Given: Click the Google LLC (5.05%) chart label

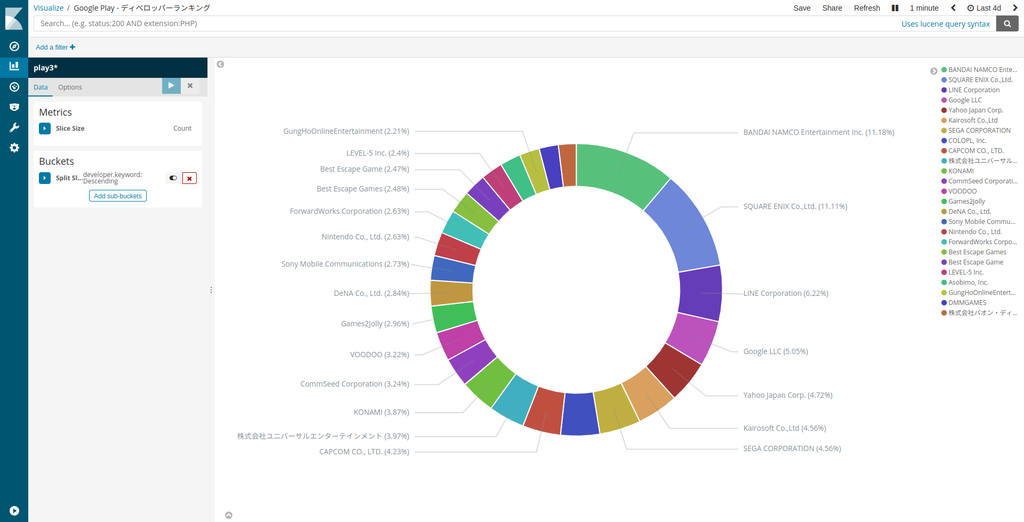Looking at the screenshot, I should tap(776, 351).
